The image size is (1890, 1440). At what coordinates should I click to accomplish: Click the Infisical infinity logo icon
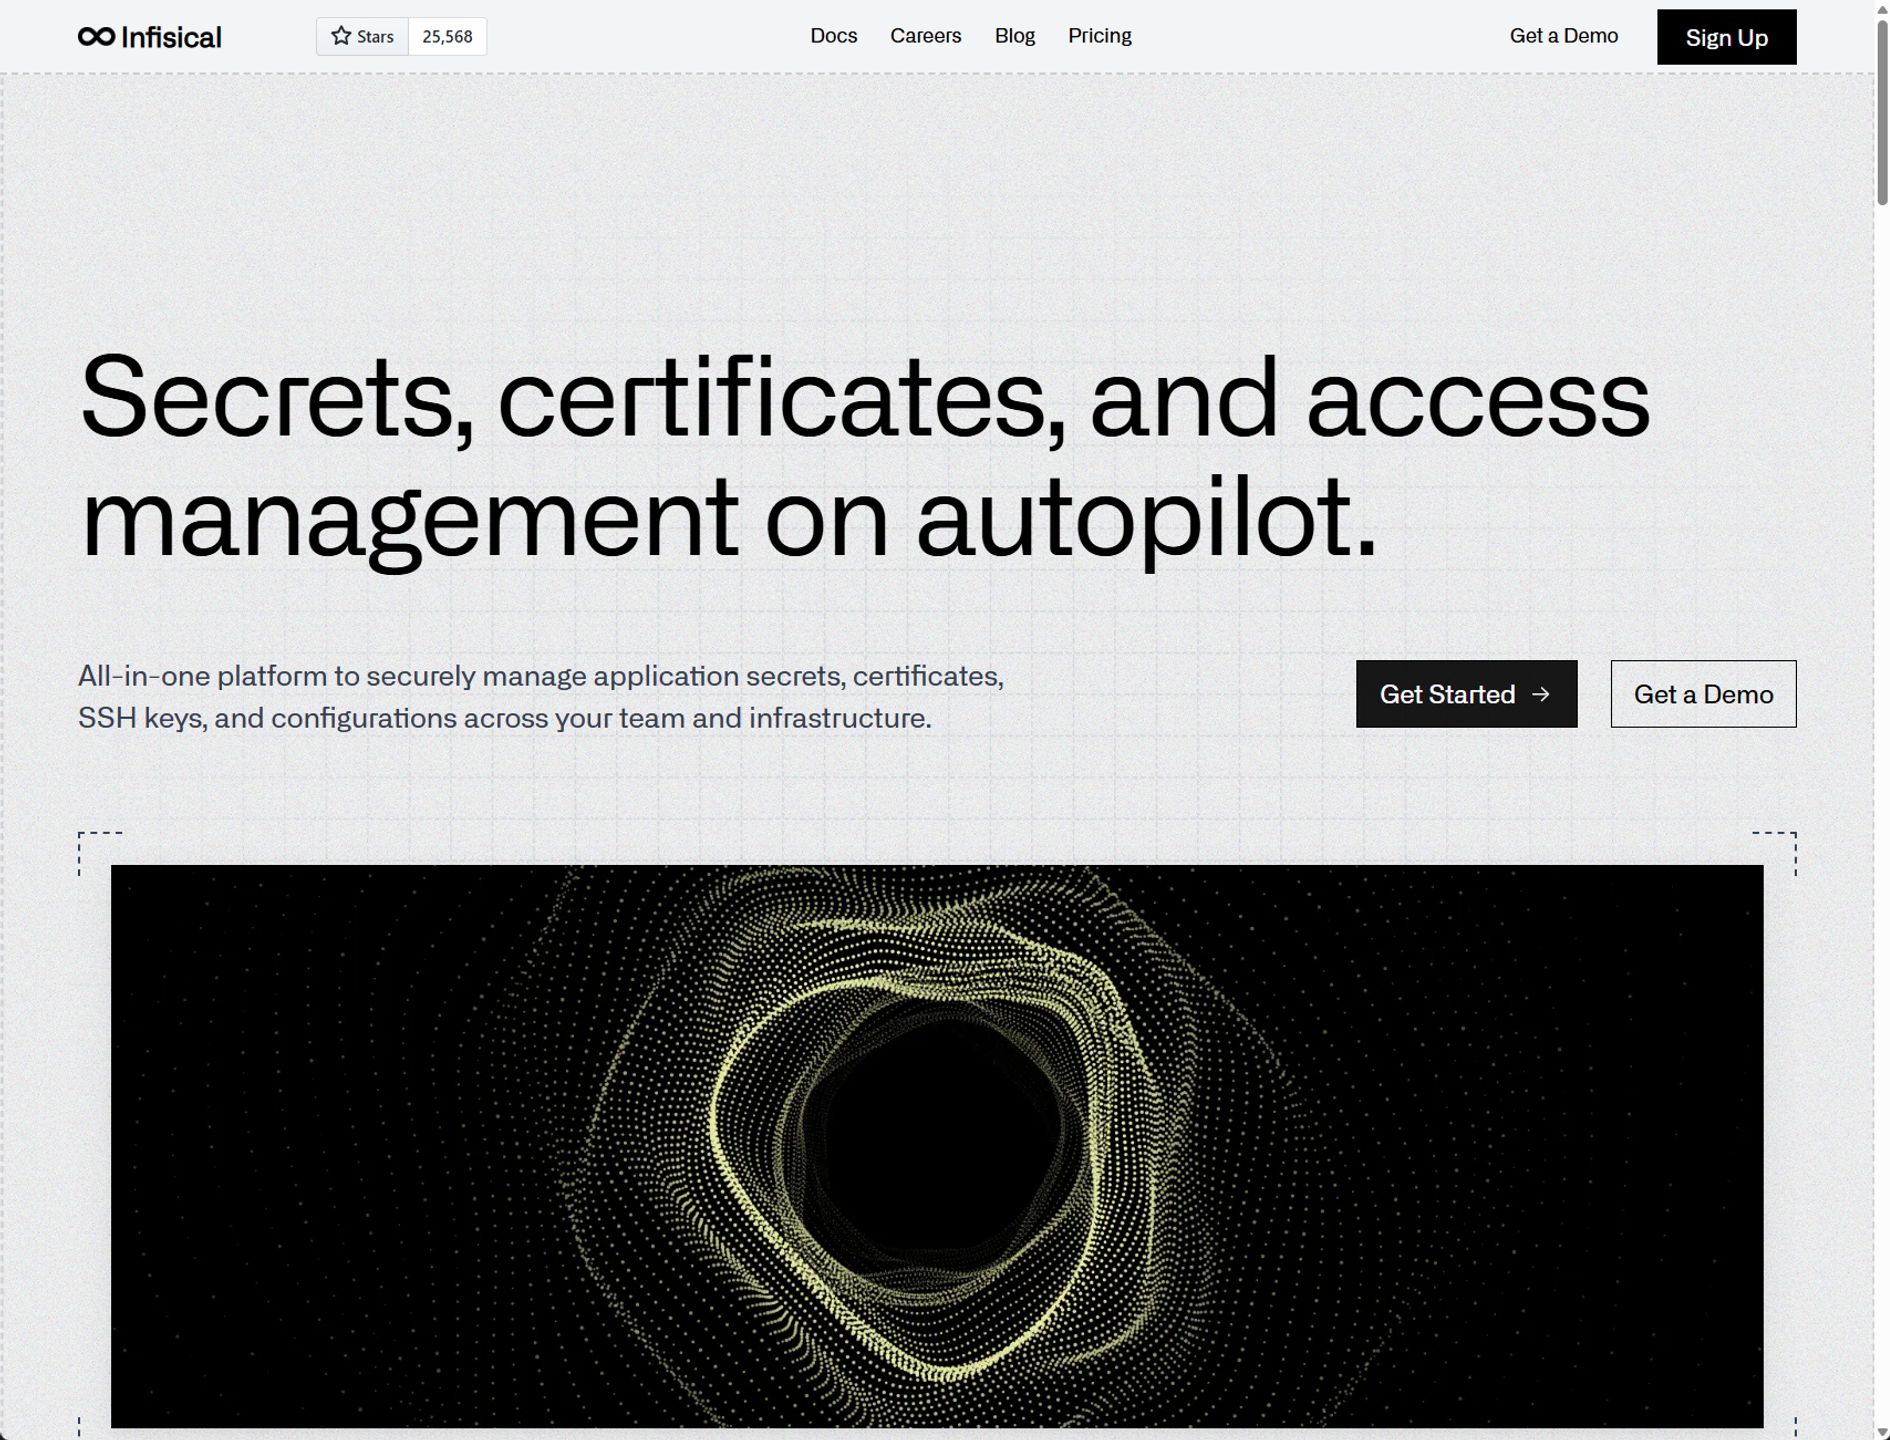click(x=96, y=37)
